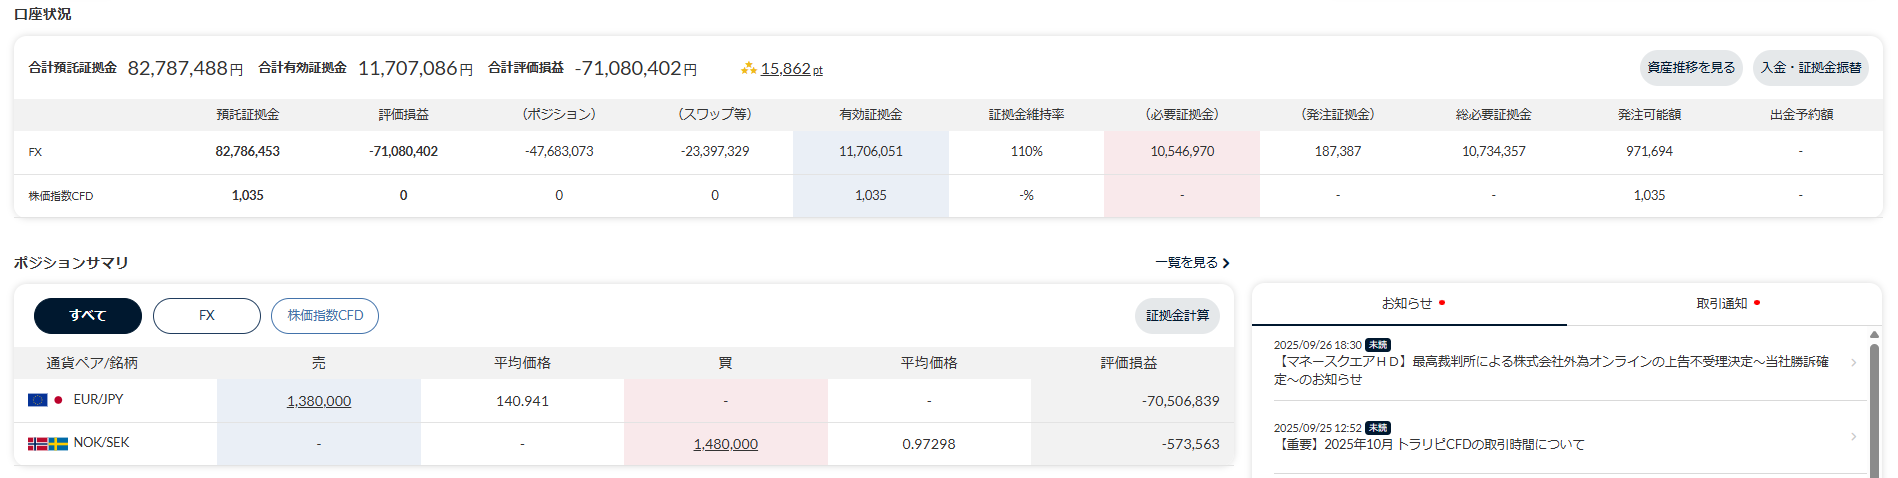Filter positions by FX
This screenshot has width=1898, height=478.
coord(207,316)
